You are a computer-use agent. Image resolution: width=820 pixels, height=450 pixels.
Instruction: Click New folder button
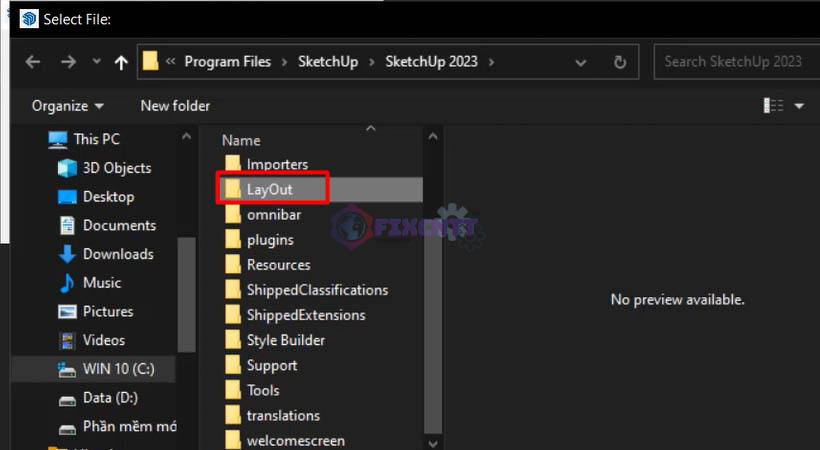tap(175, 106)
